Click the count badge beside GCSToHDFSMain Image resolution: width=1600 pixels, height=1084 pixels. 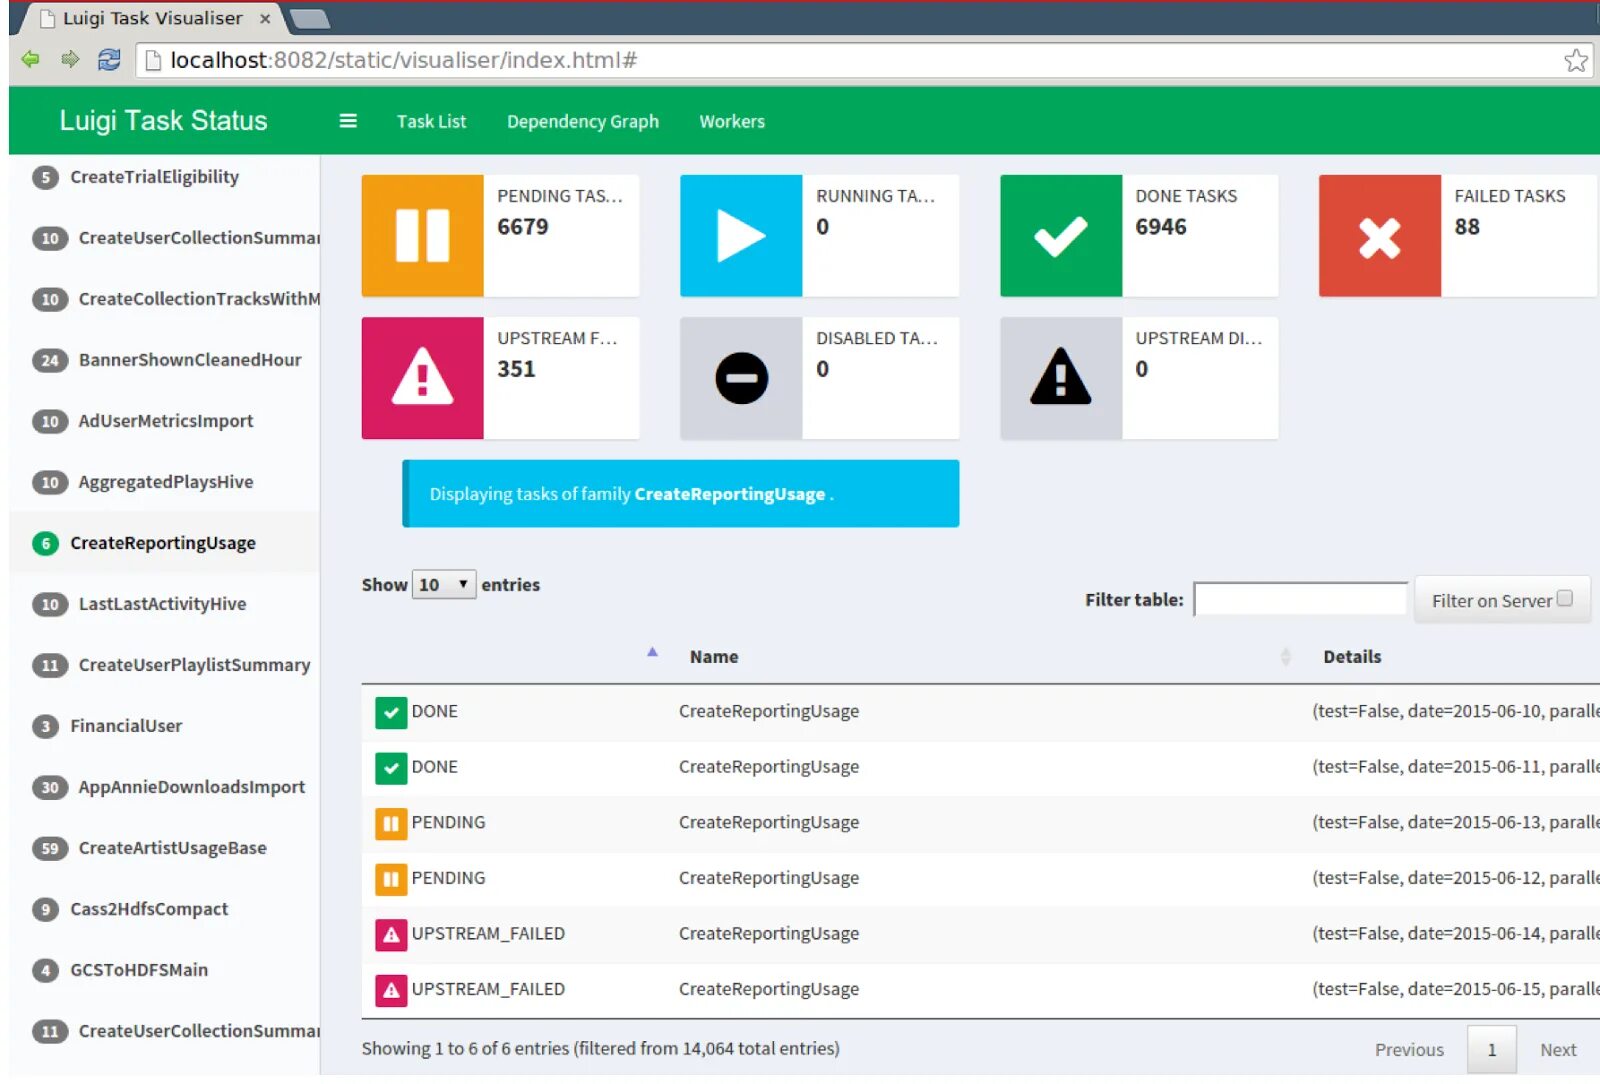coord(45,970)
